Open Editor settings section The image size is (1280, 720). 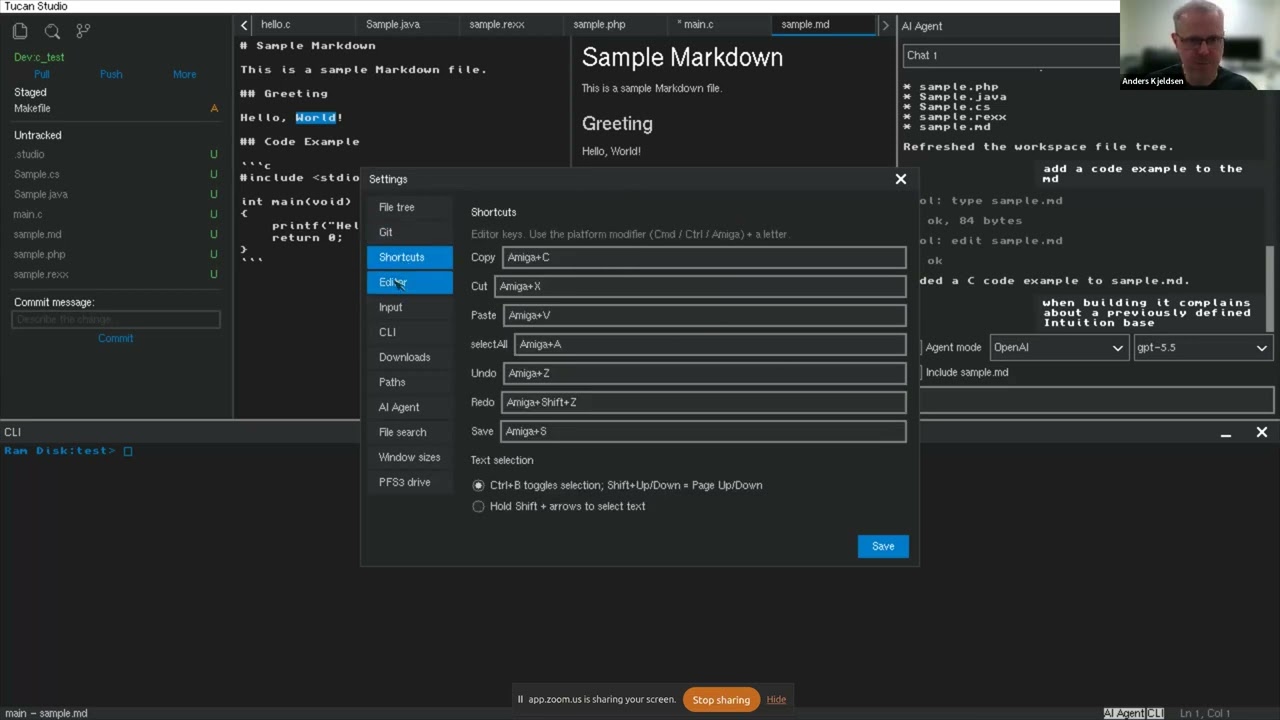pyautogui.click(x=409, y=282)
